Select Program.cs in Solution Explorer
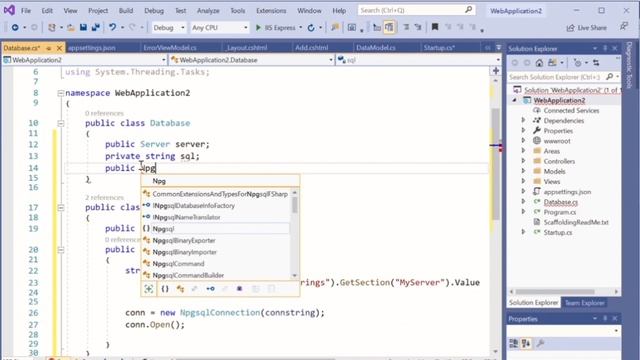Viewport: 640px width, 360px height. click(x=560, y=212)
